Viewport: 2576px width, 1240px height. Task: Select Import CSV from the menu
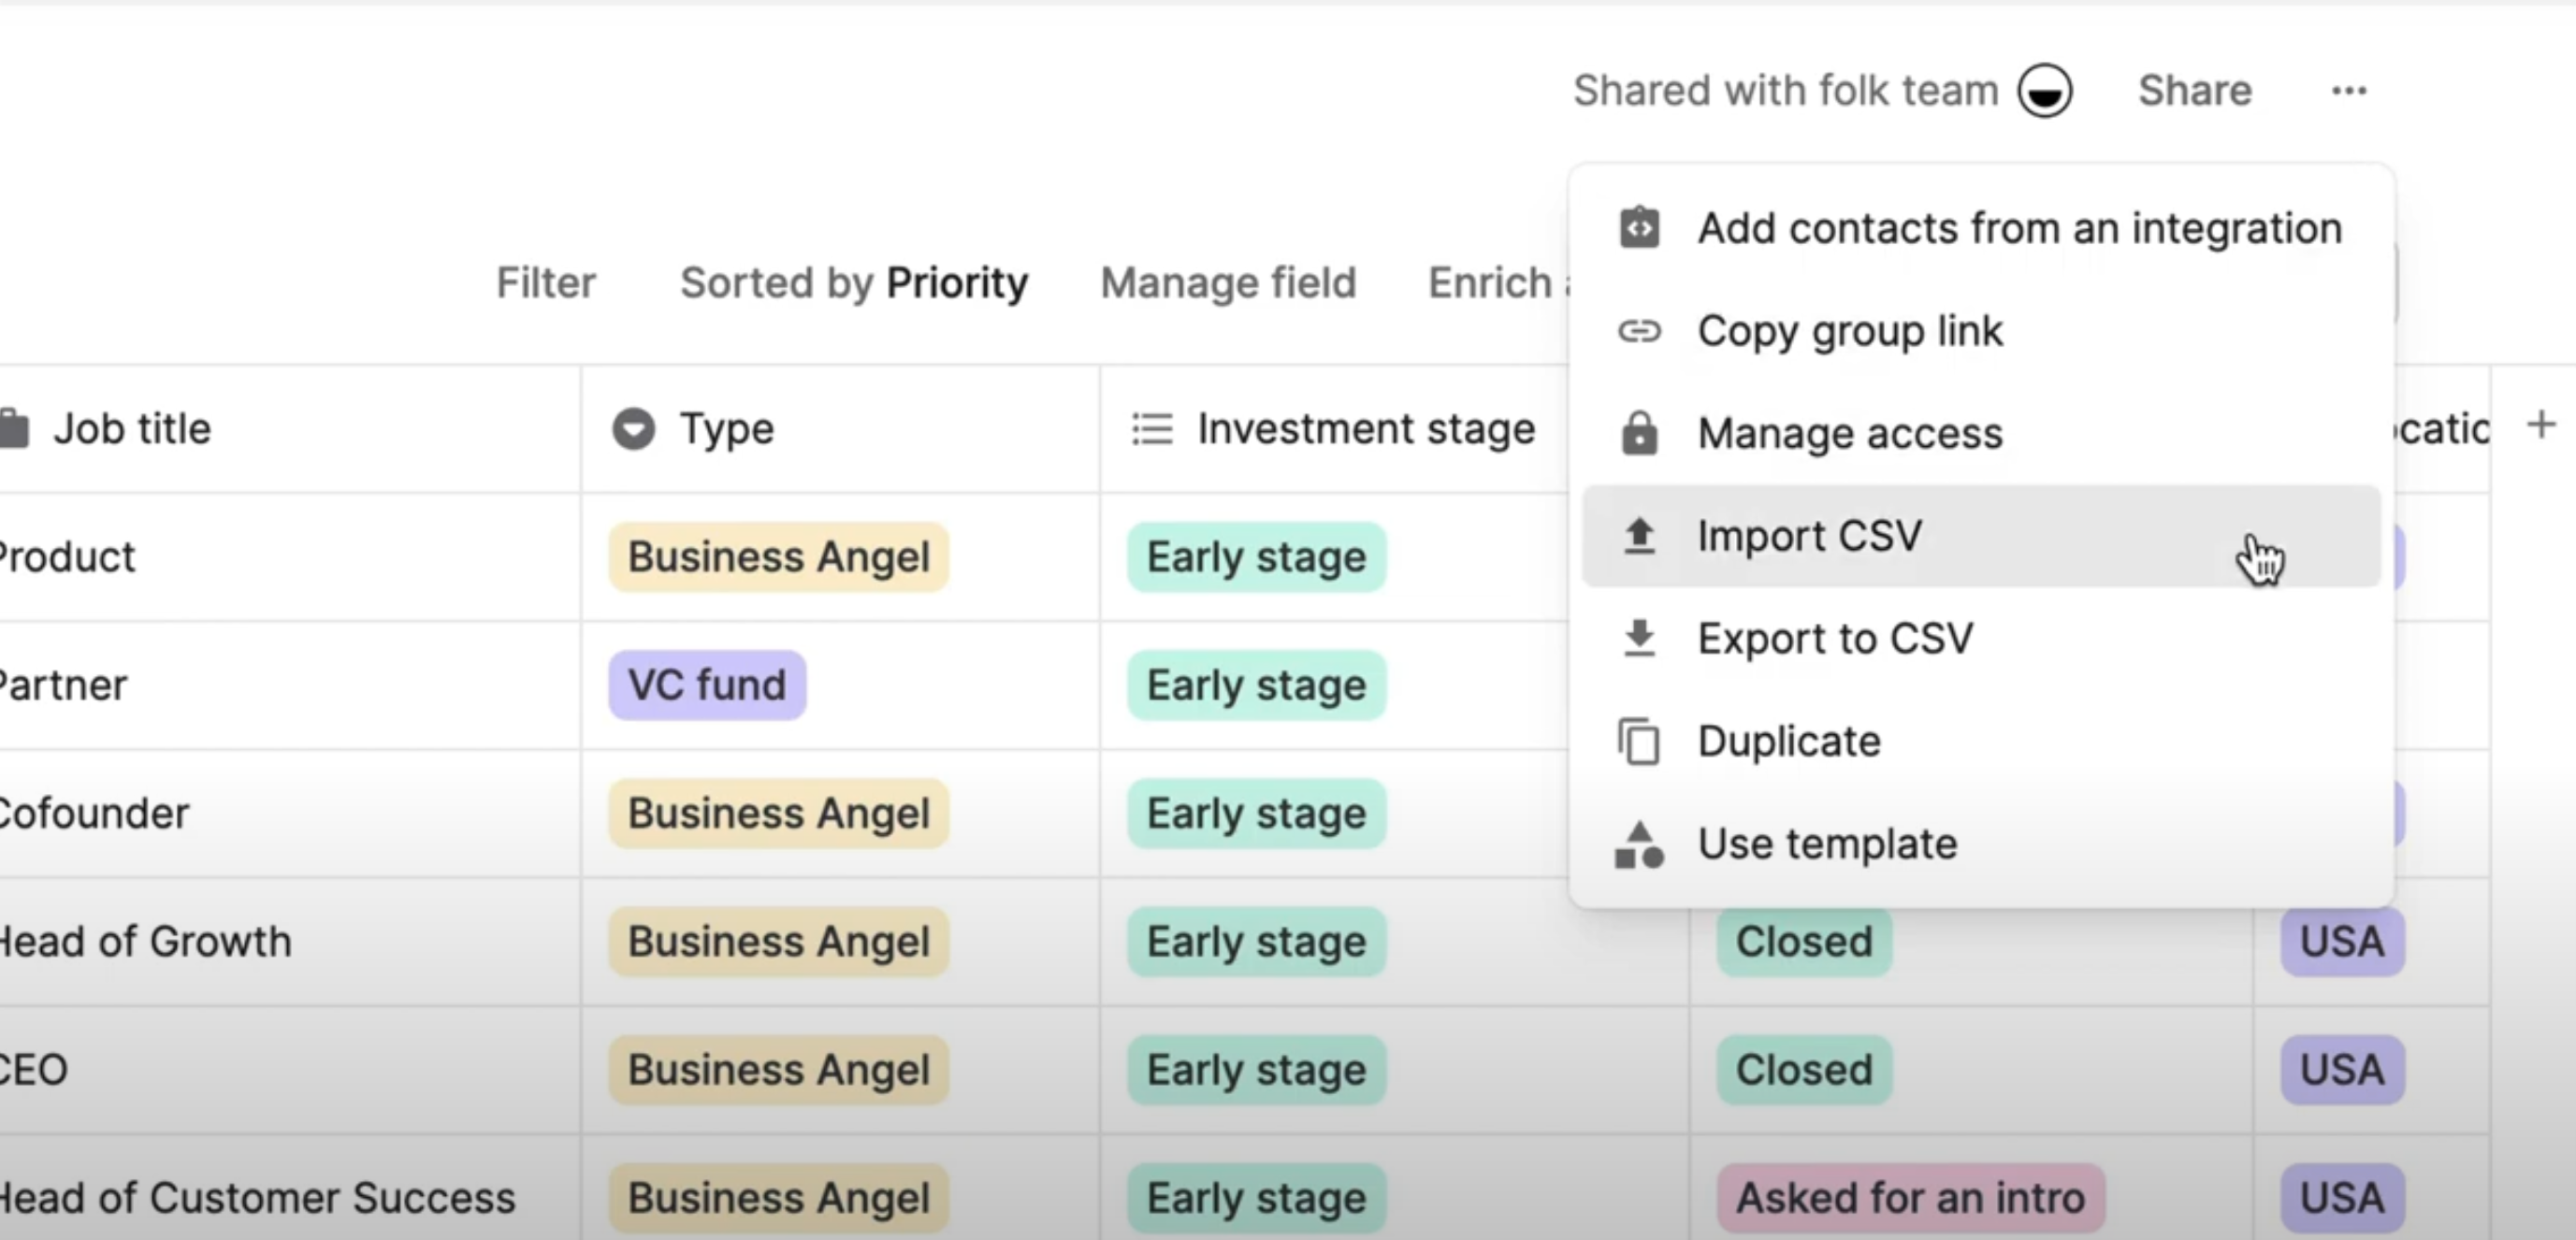coord(1809,536)
